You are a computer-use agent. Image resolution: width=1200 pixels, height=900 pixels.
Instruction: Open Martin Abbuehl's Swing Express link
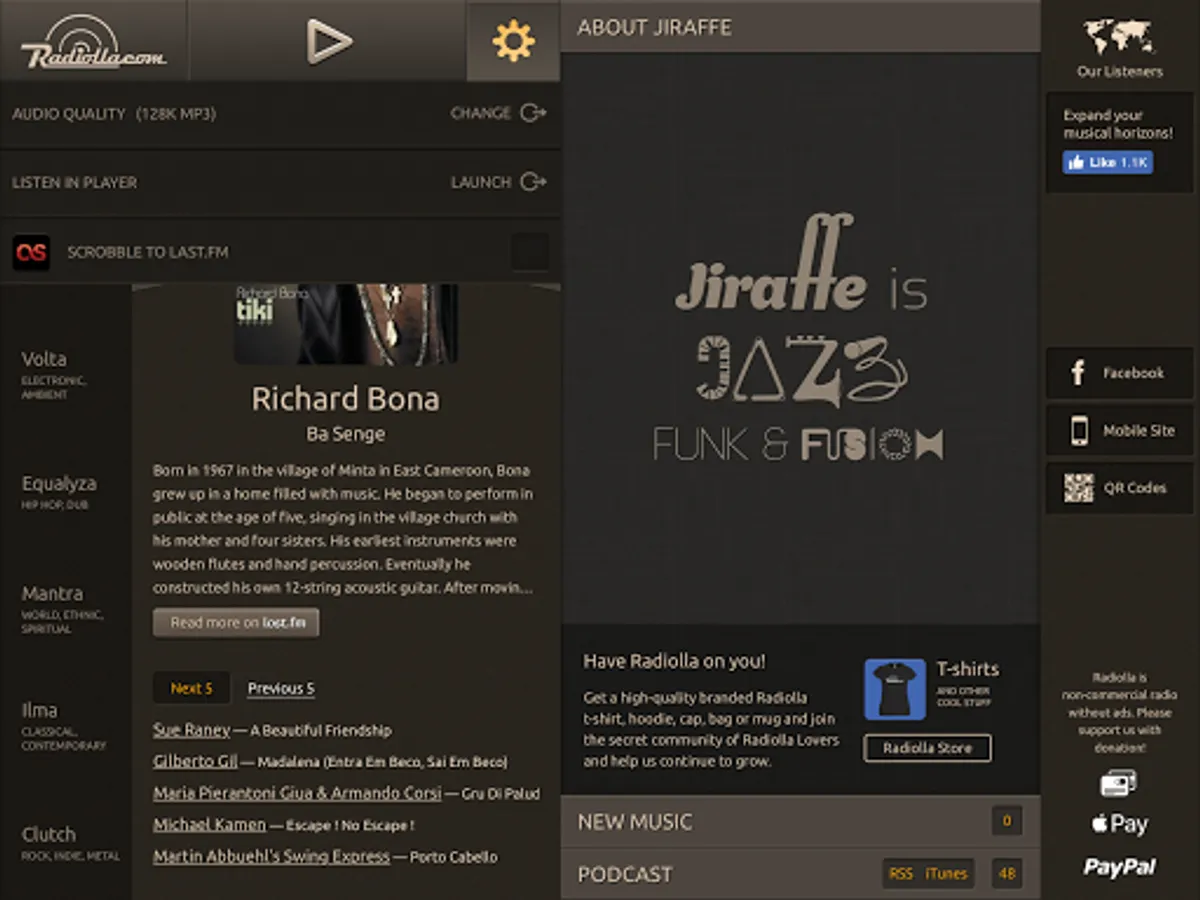coord(271,856)
